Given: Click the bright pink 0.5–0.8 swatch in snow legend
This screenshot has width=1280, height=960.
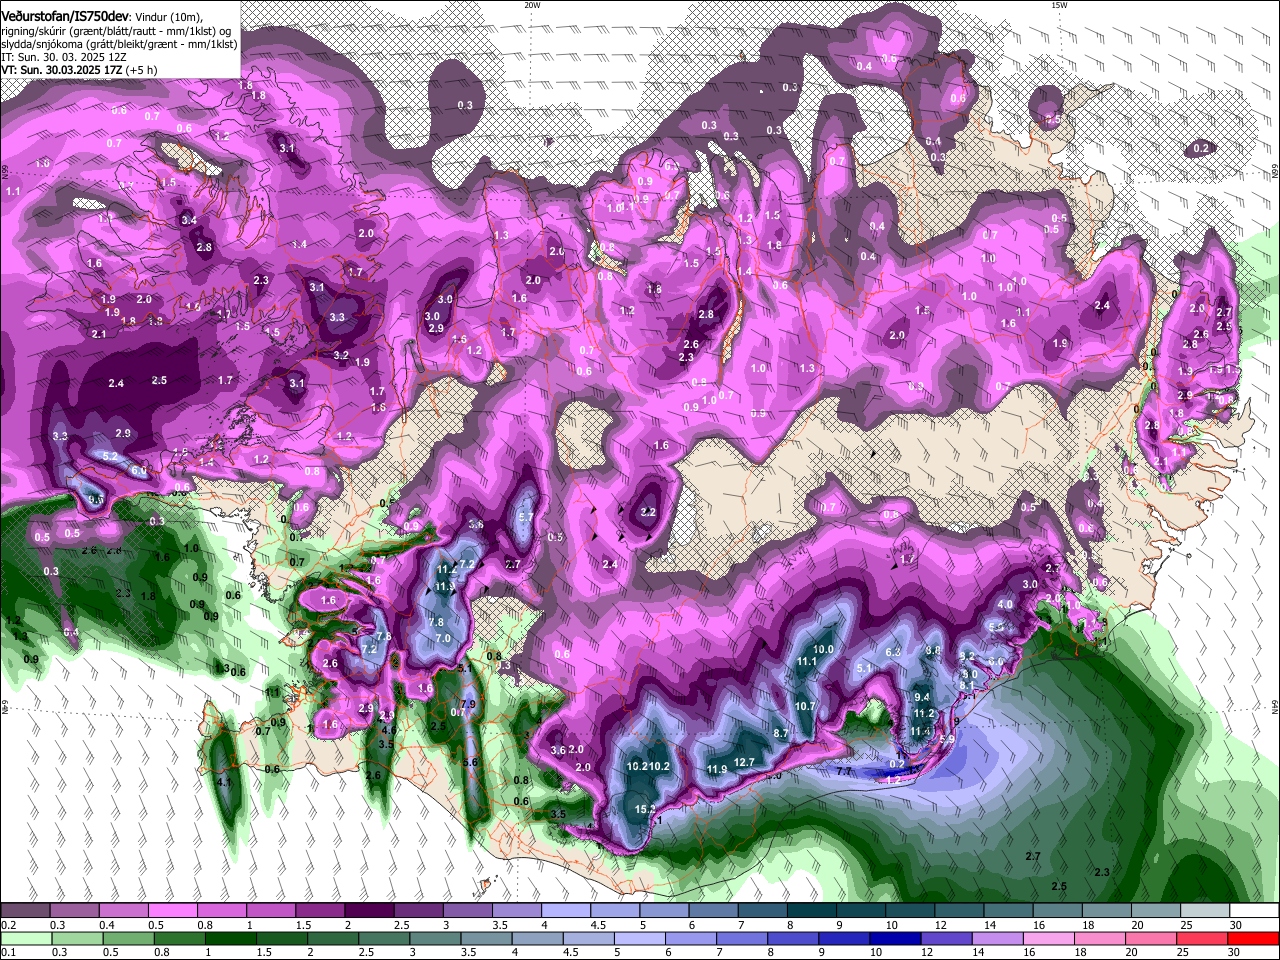Looking at the screenshot, I should [172, 911].
